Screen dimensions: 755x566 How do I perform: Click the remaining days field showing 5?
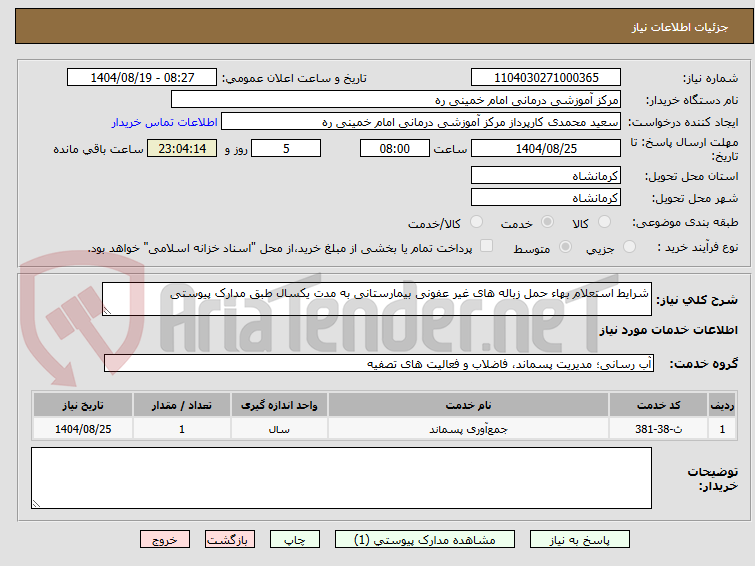pos(286,148)
